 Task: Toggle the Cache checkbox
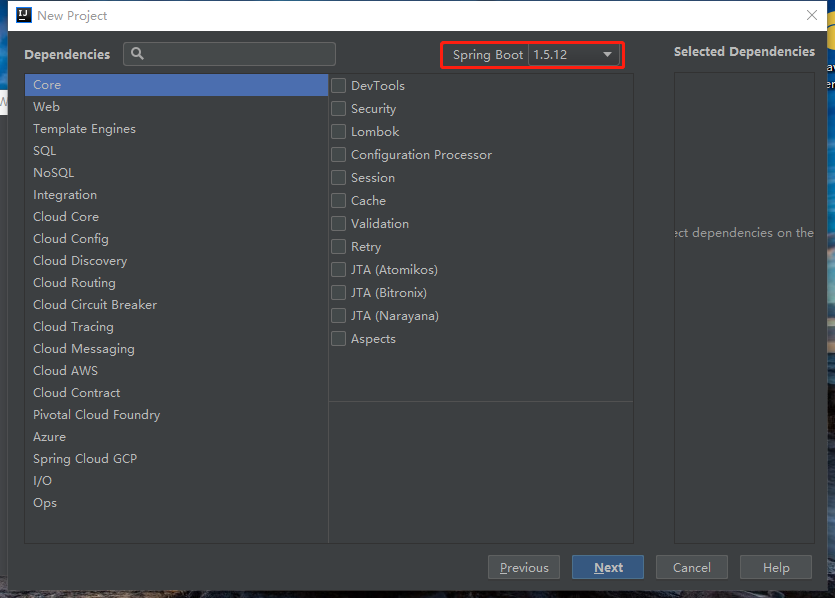(339, 201)
